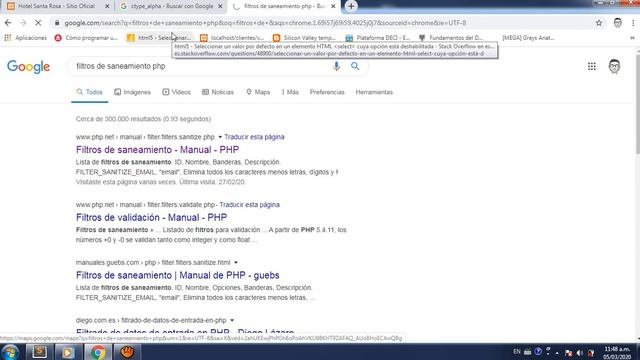This screenshot has height=360, width=640.
Task: Switch to Noticias results
Action: 218,92
